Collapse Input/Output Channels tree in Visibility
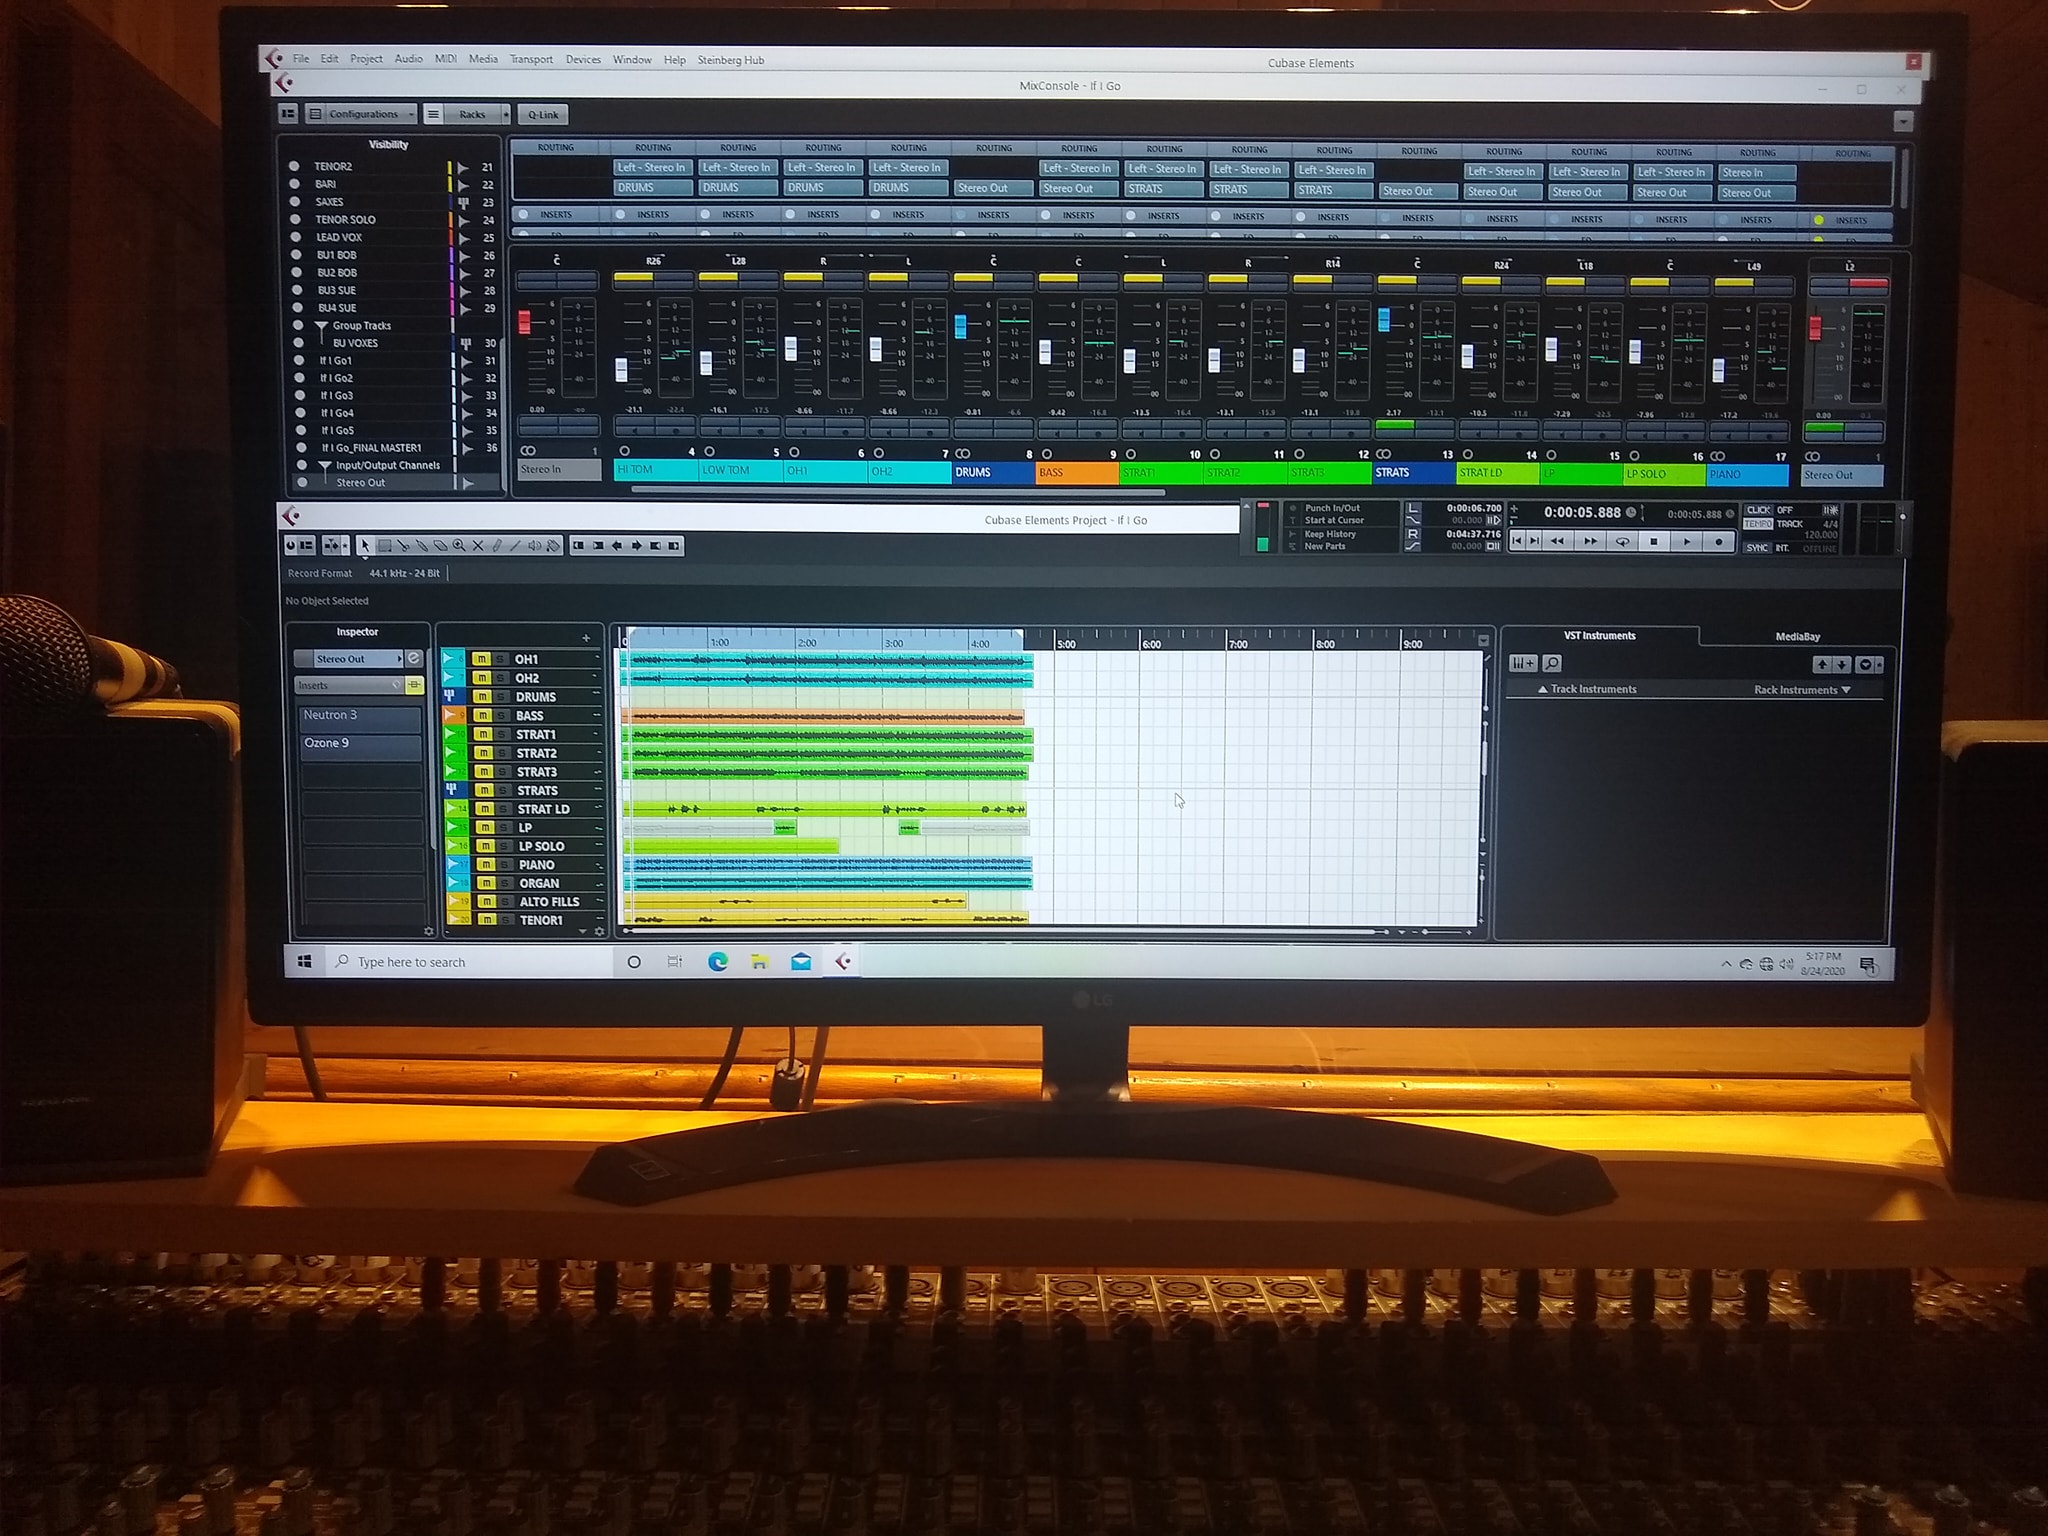The height and width of the screenshot is (1536, 2048). point(324,466)
